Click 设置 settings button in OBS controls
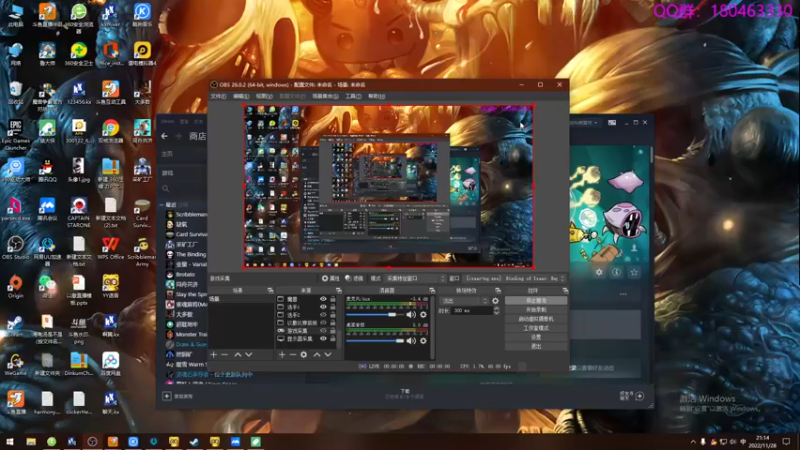The width and height of the screenshot is (800, 450). (536, 337)
